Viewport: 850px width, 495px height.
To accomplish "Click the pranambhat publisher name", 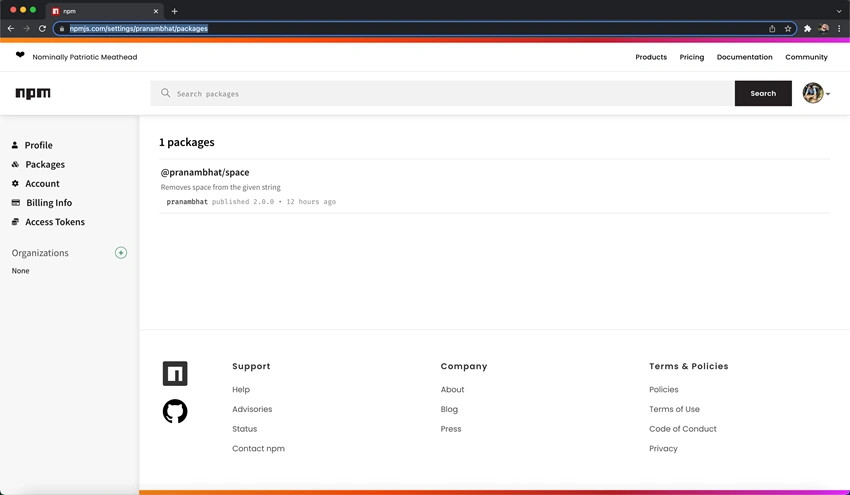I will pyautogui.click(x=187, y=202).
